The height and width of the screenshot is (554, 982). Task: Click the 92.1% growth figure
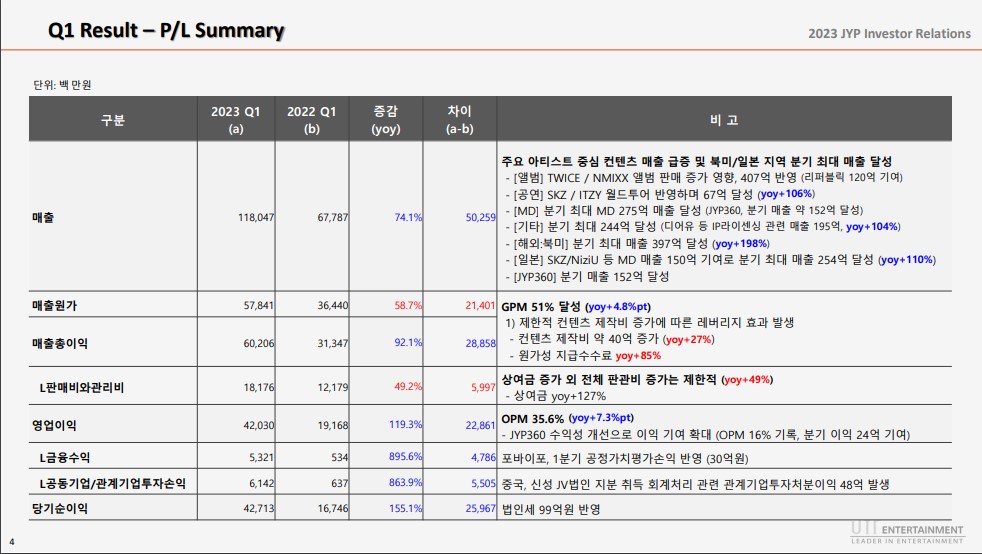tap(408, 342)
